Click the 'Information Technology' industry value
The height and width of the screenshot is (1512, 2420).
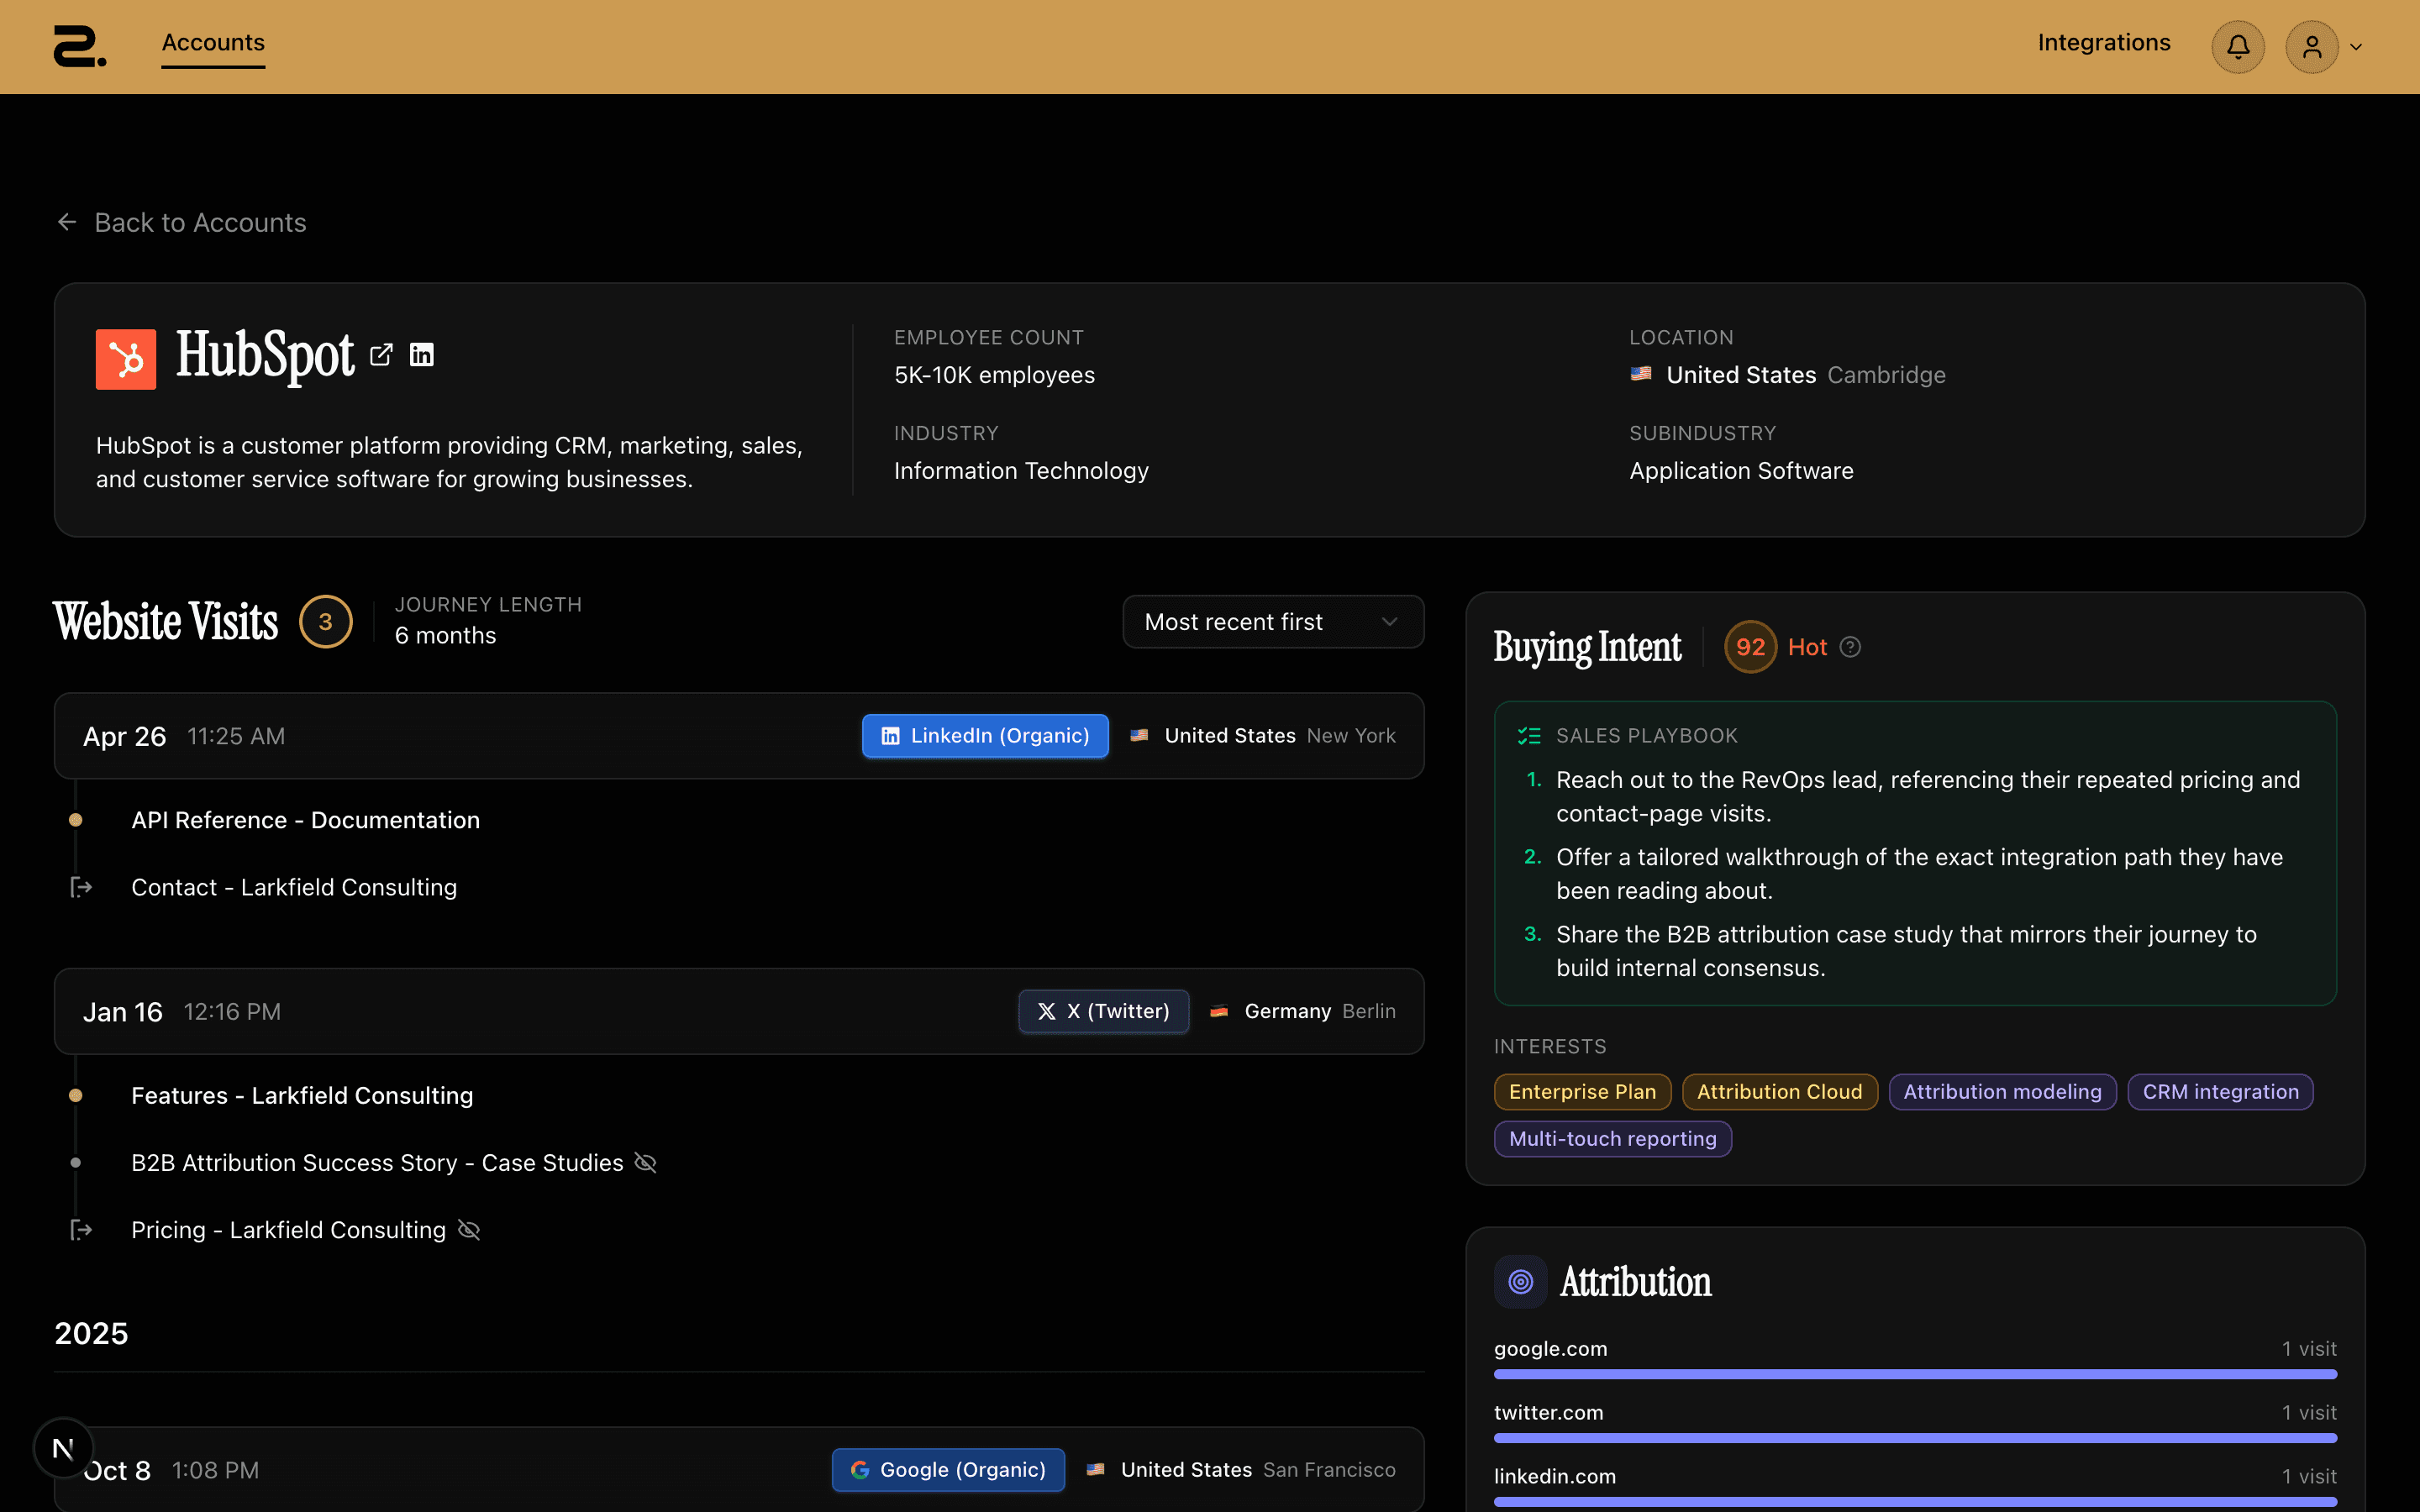(1021, 471)
